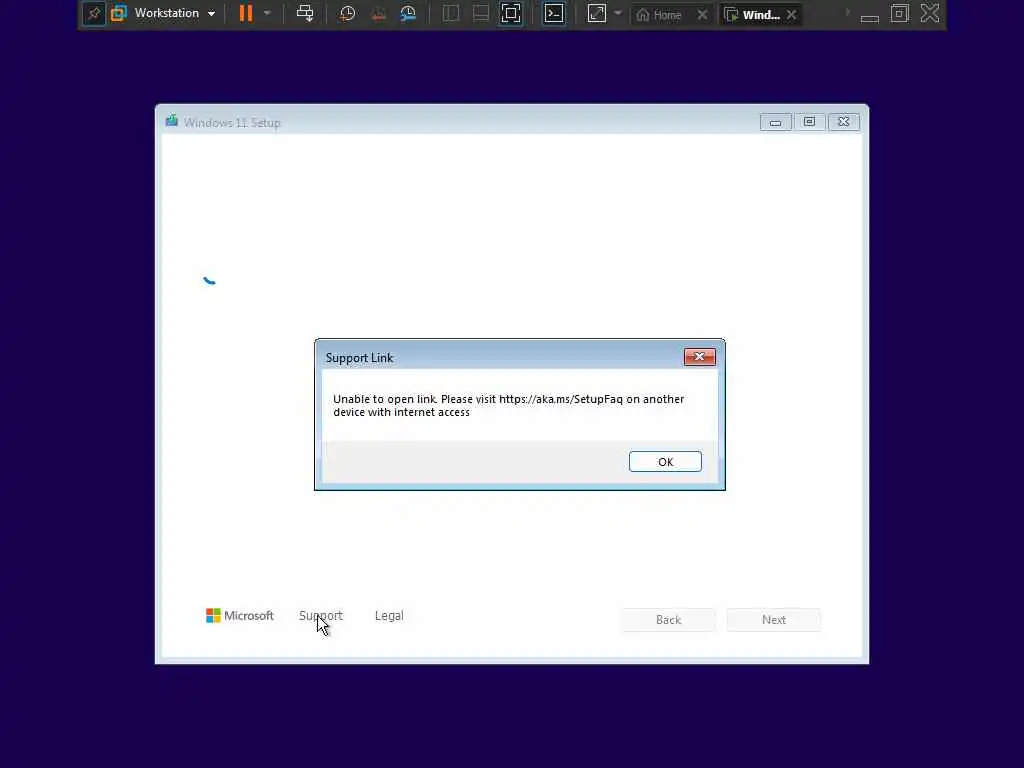Close the VMware Workstation window
Image resolution: width=1024 pixels, height=768 pixels.
[x=930, y=13]
